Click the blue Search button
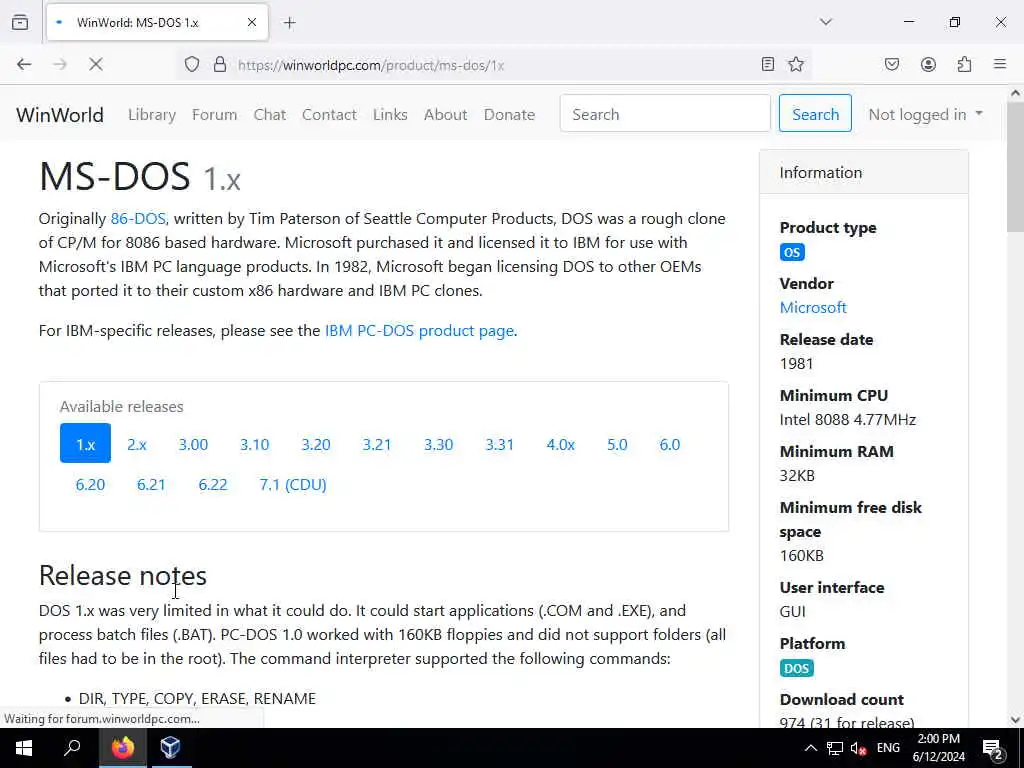Screen dimensions: 1024x768 pos(815,114)
